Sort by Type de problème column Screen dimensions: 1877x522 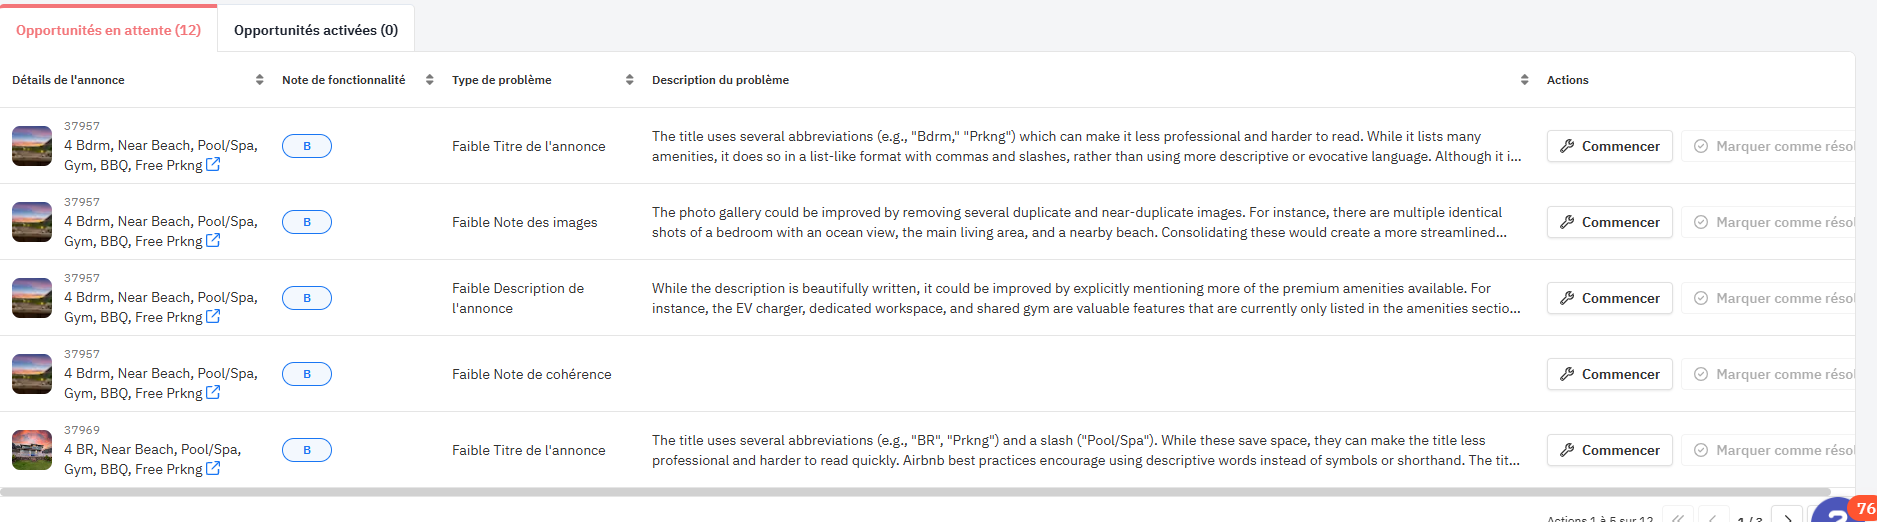(x=629, y=80)
